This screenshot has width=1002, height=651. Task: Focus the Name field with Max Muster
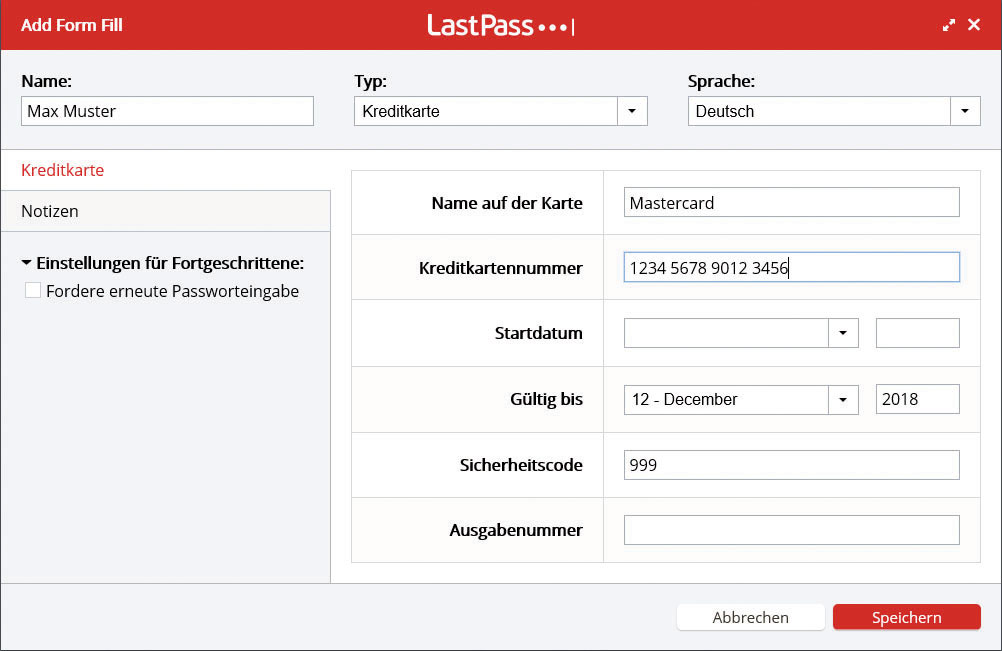coord(167,111)
